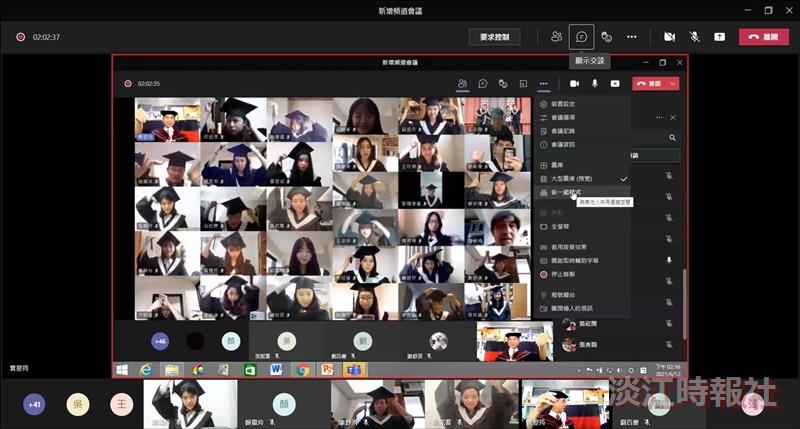
Task: Open 會議記錄 meeting notes menu item
Action: 584,131
